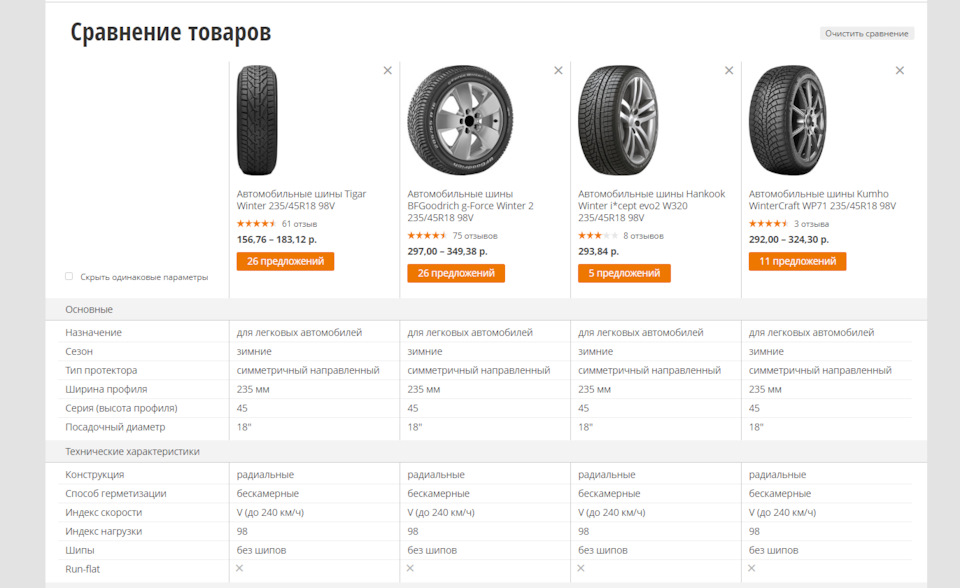Click the Kumho tire image
This screenshot has width=960, height=588.
pos(788,121)
